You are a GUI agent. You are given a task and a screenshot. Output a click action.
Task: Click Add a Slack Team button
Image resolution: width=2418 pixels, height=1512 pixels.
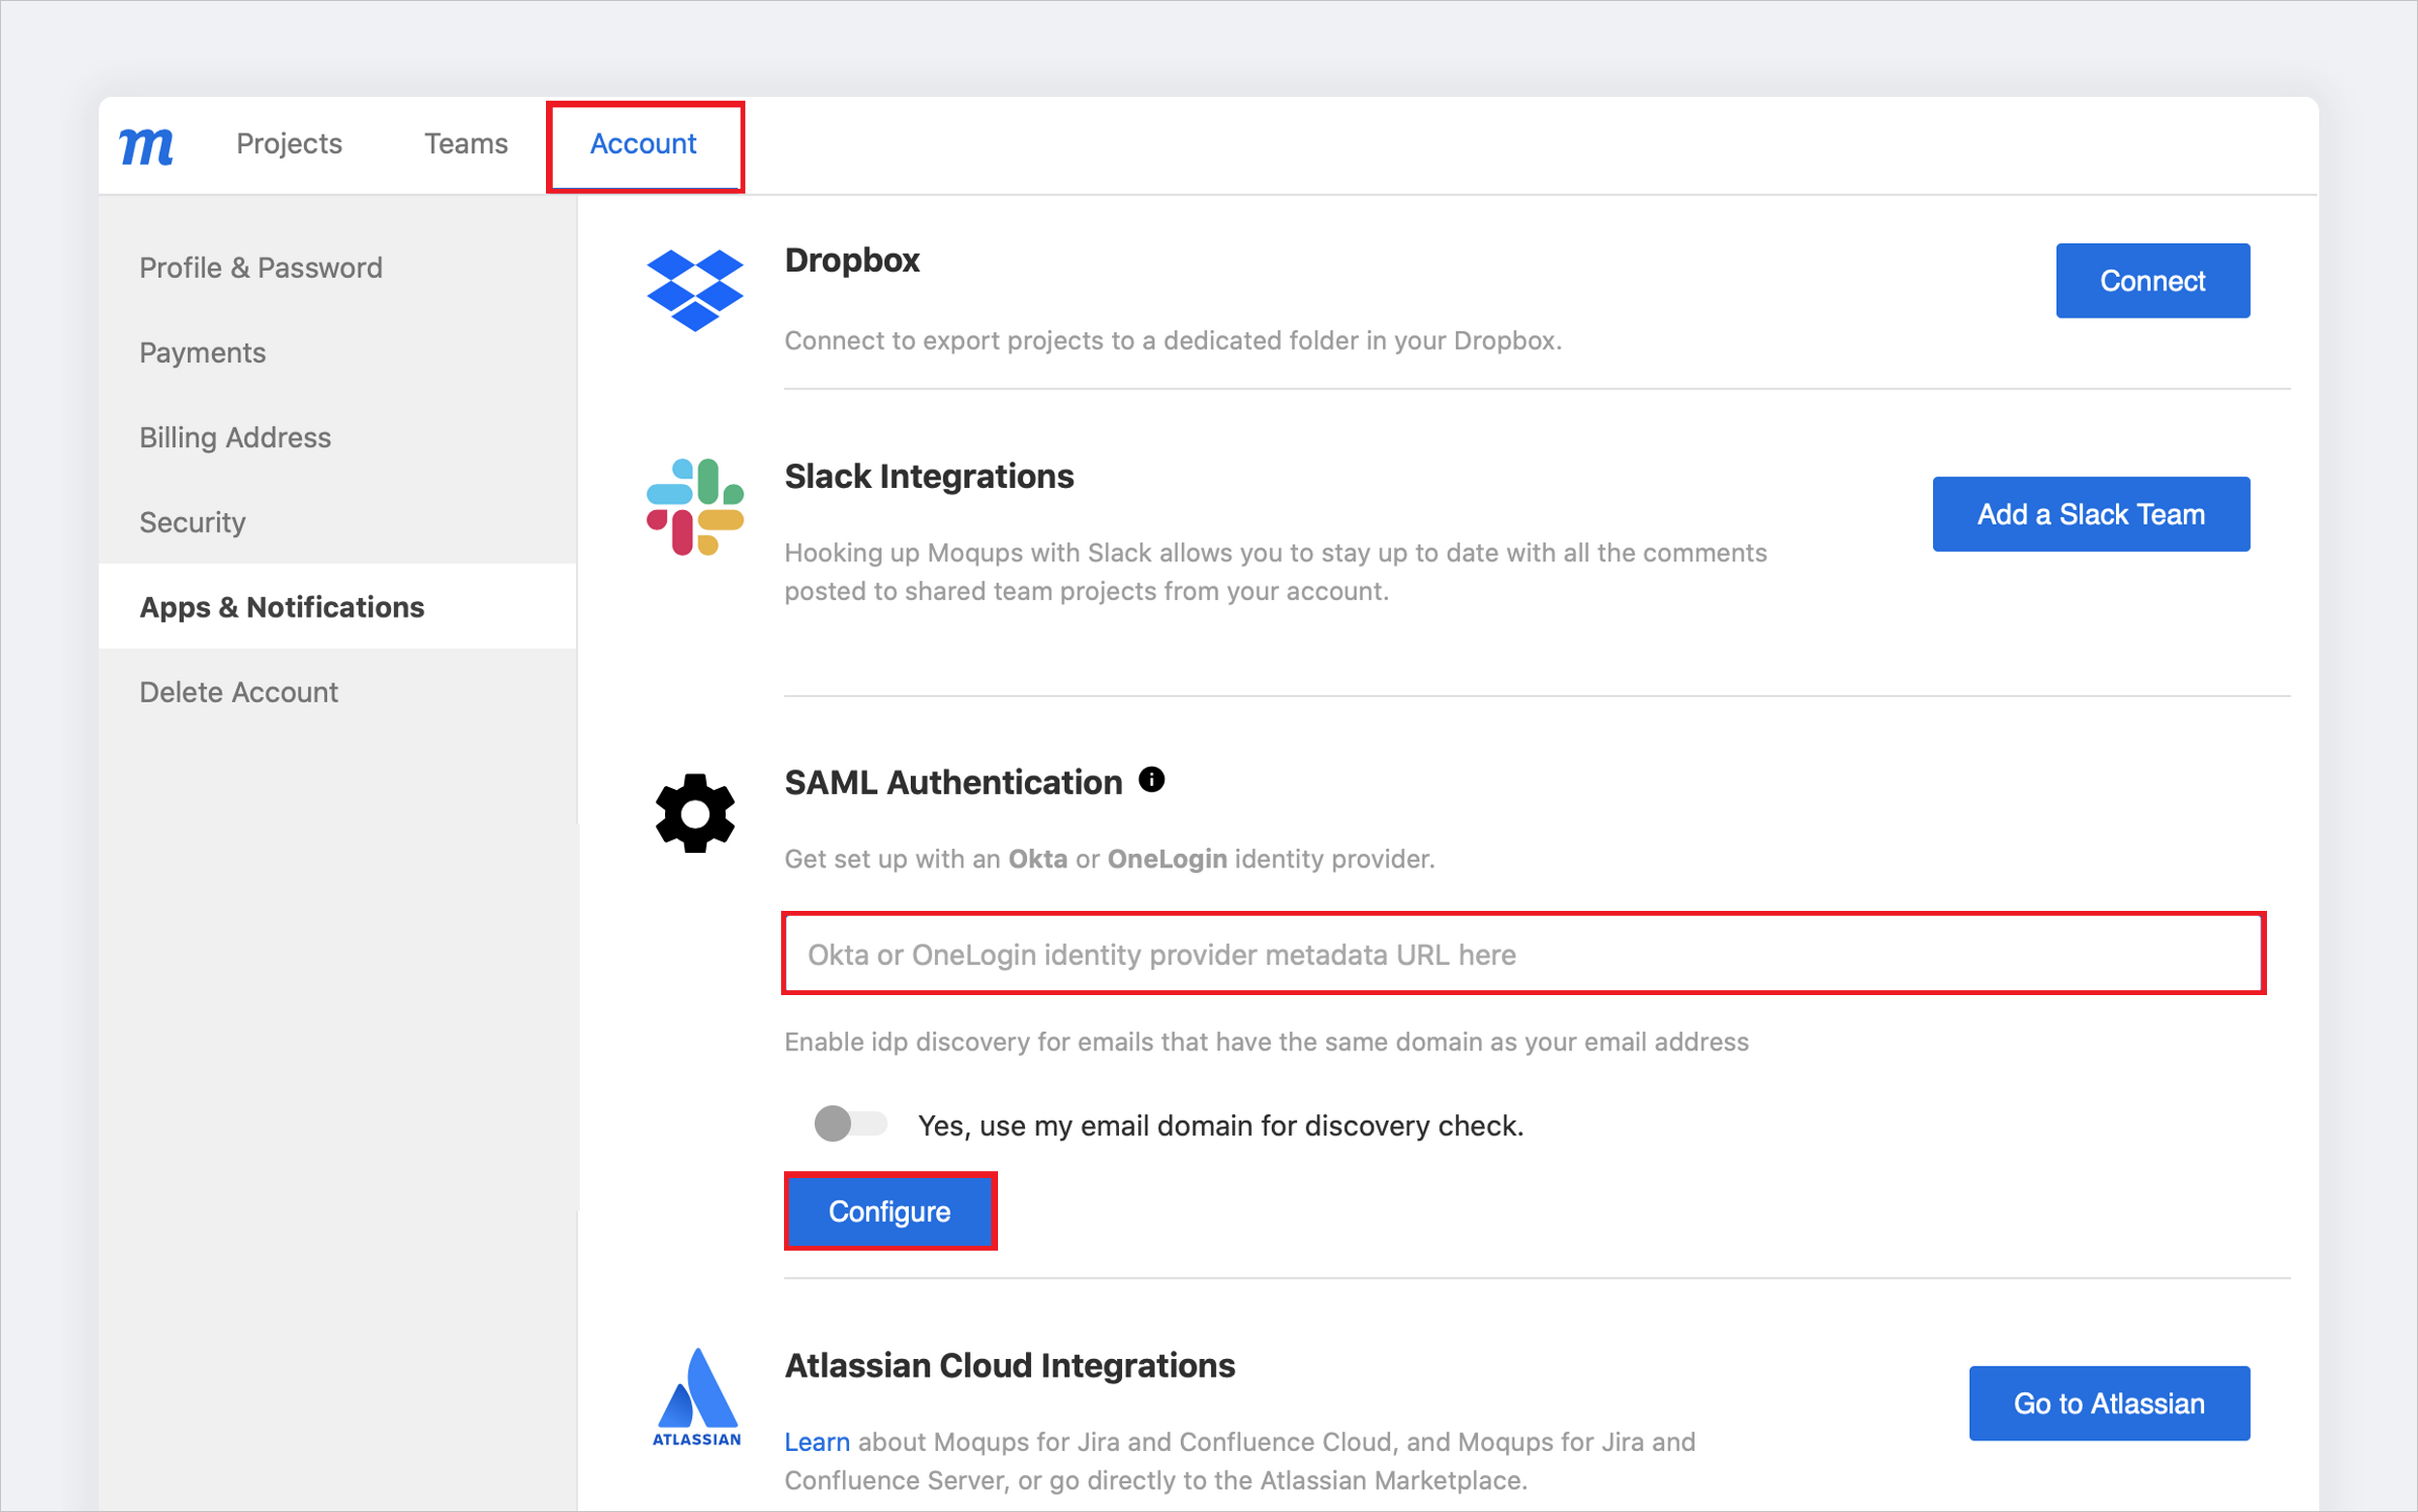[2094, 514]
